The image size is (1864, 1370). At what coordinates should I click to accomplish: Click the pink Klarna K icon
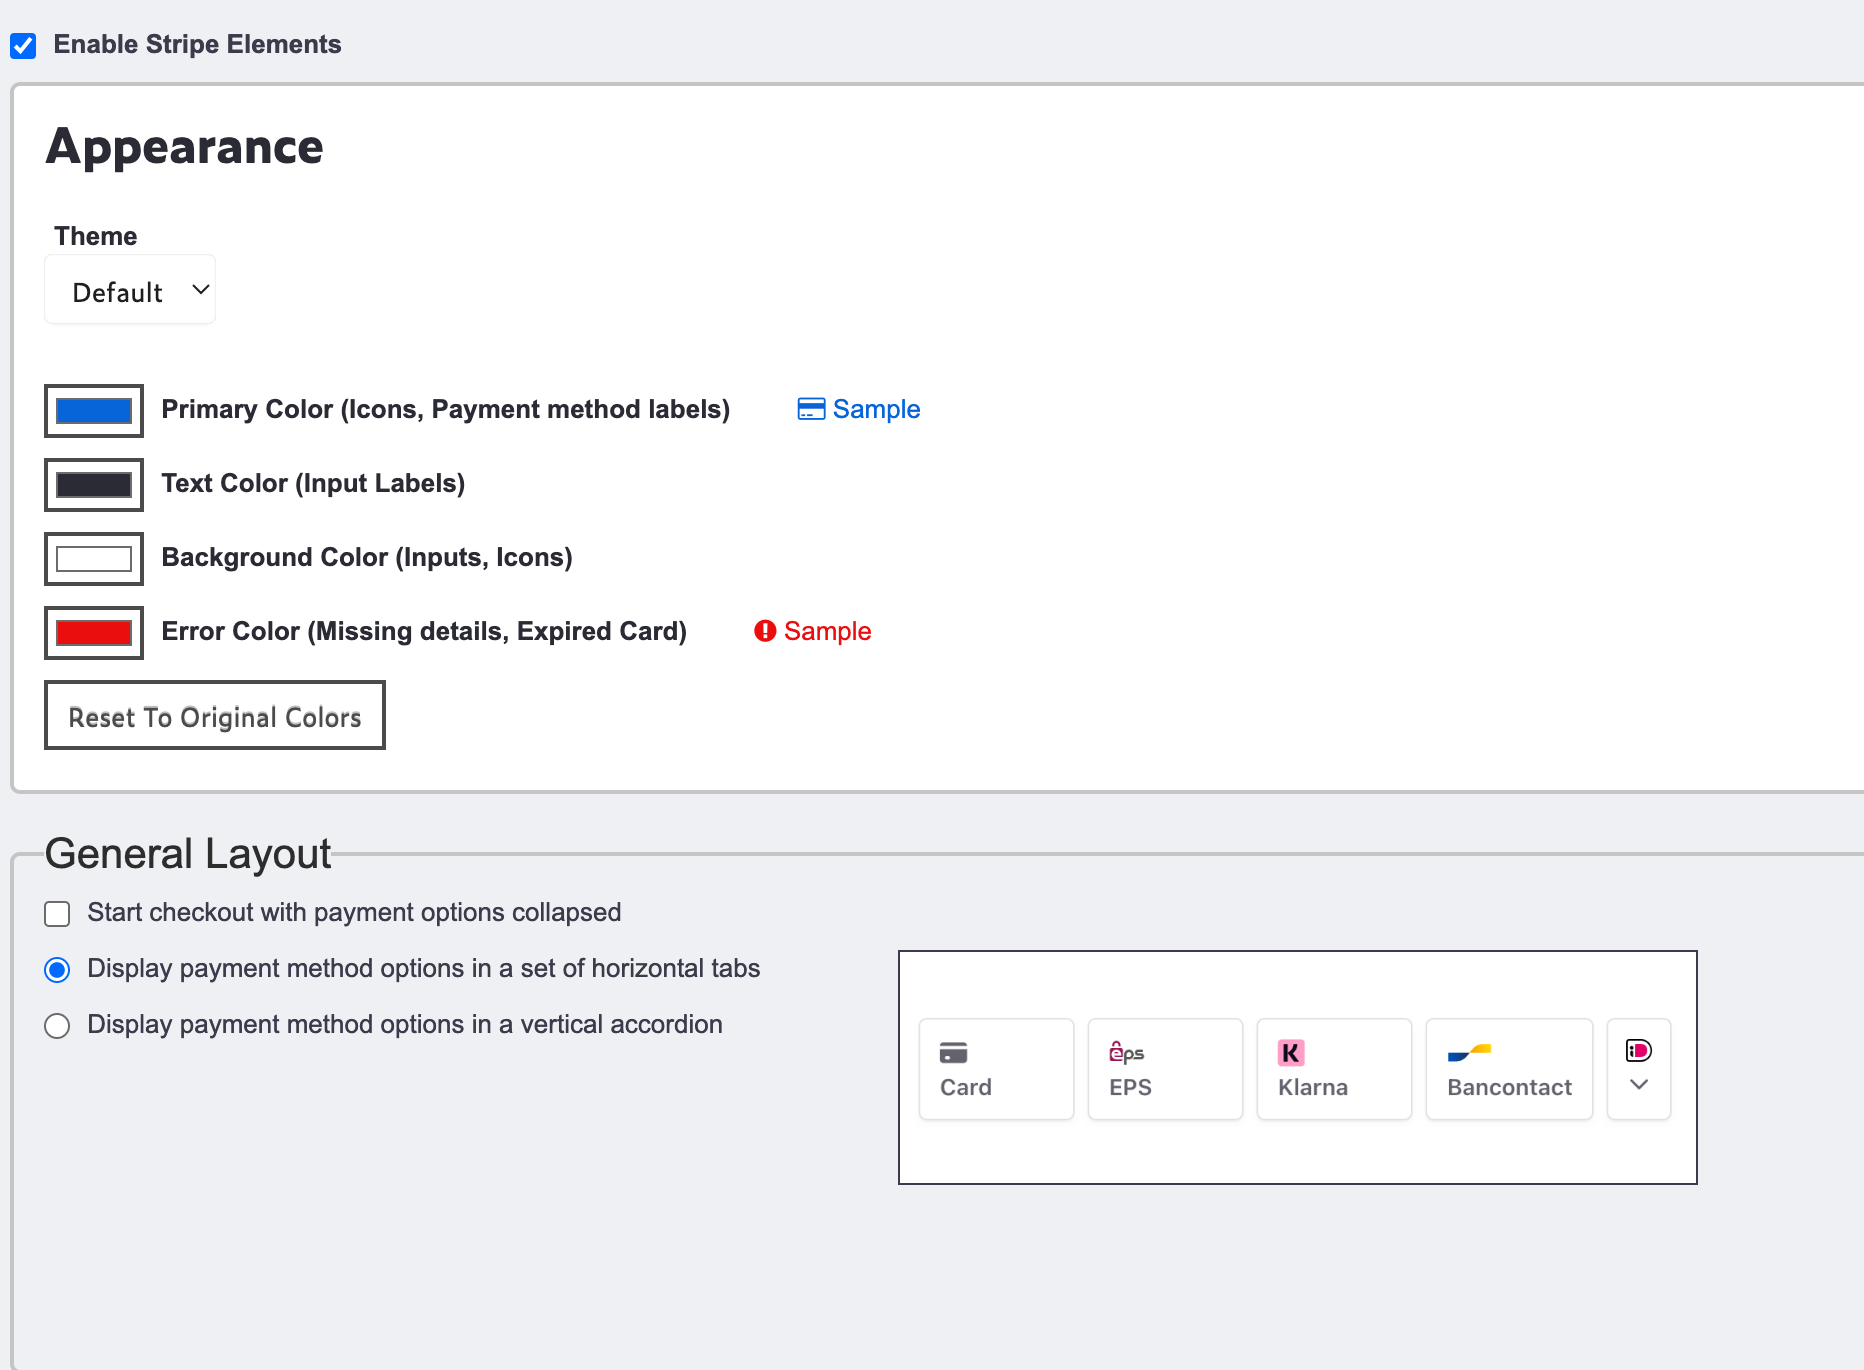point(1291,1053)
